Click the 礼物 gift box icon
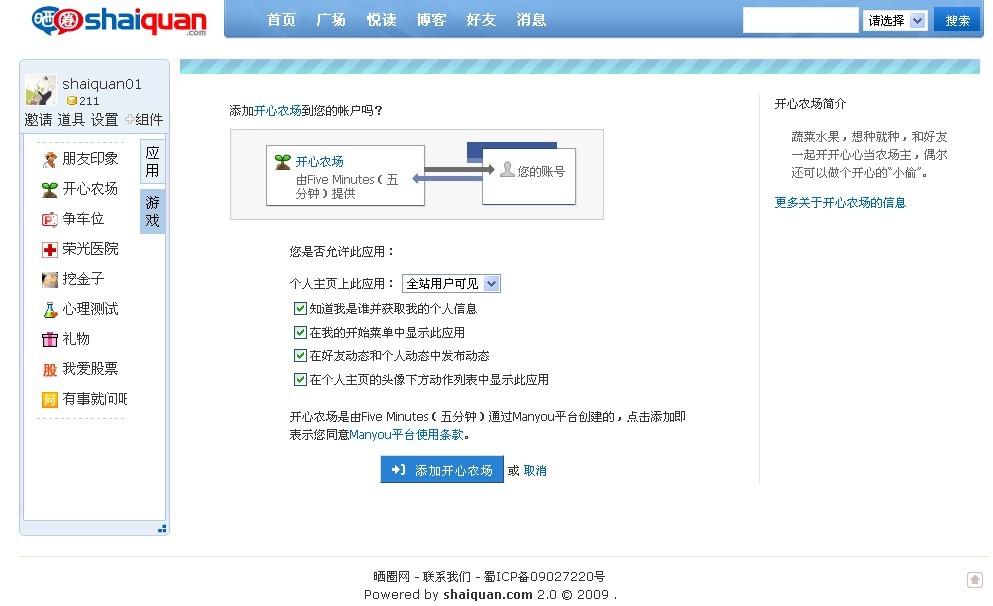 [x=49, y=339]
